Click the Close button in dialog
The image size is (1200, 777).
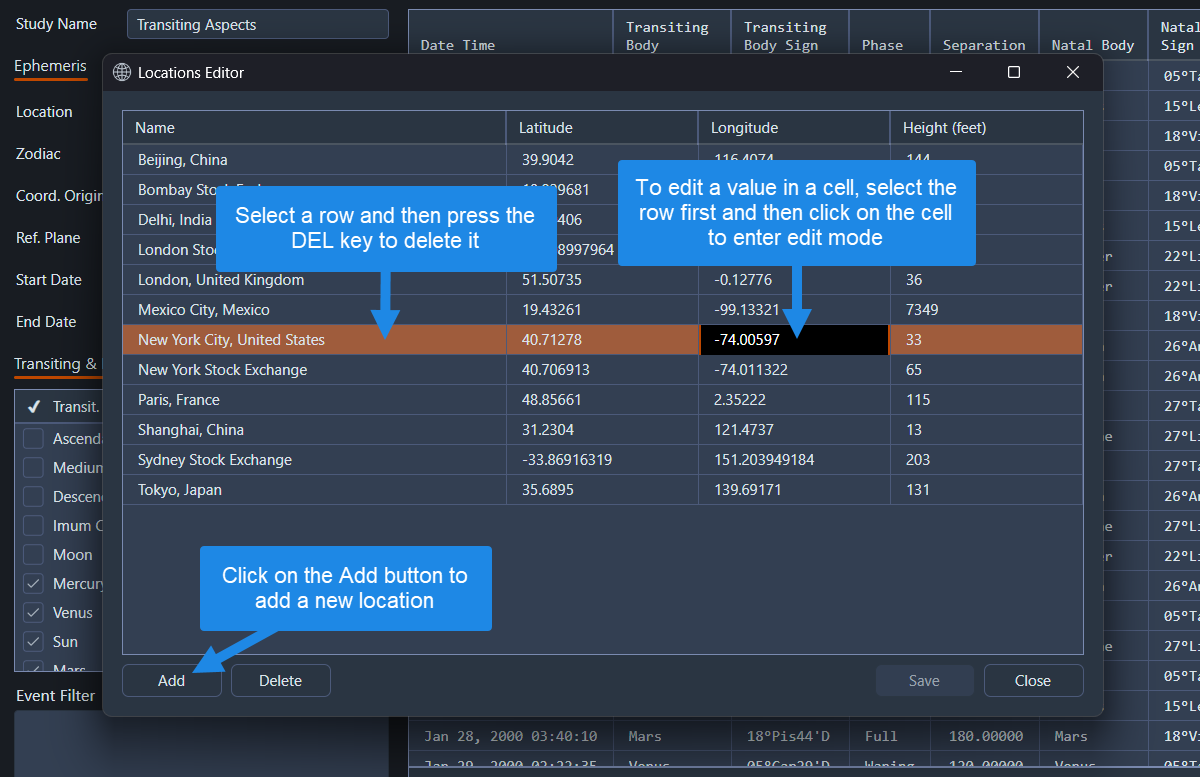pyautogui.click(x=1033, y=681)
